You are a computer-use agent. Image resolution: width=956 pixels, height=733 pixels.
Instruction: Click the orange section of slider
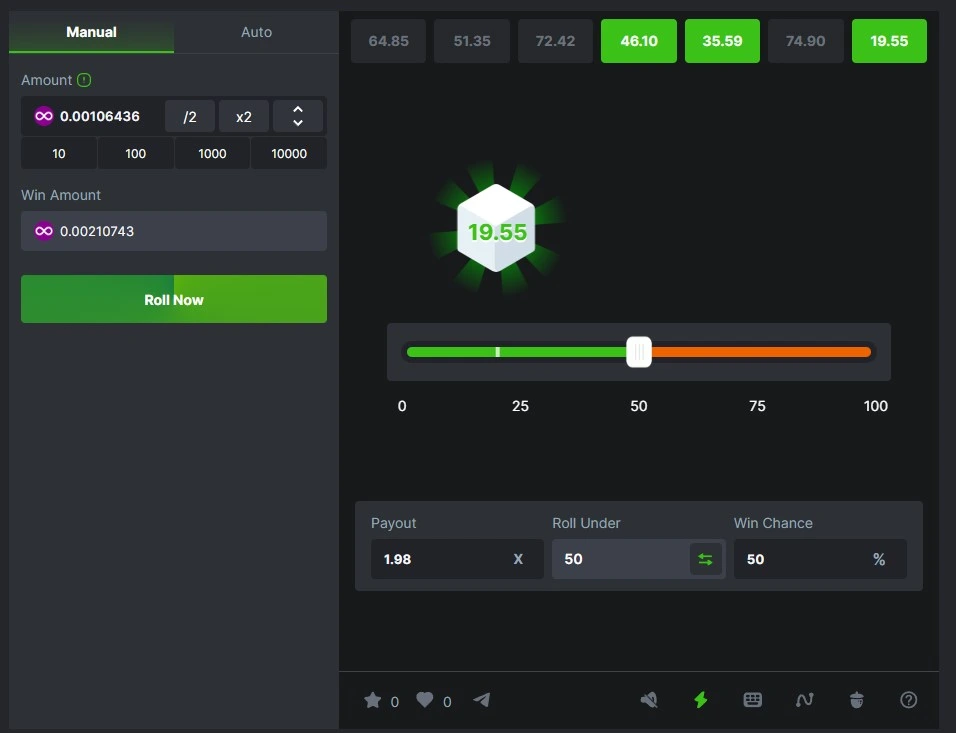coord(761,352)
